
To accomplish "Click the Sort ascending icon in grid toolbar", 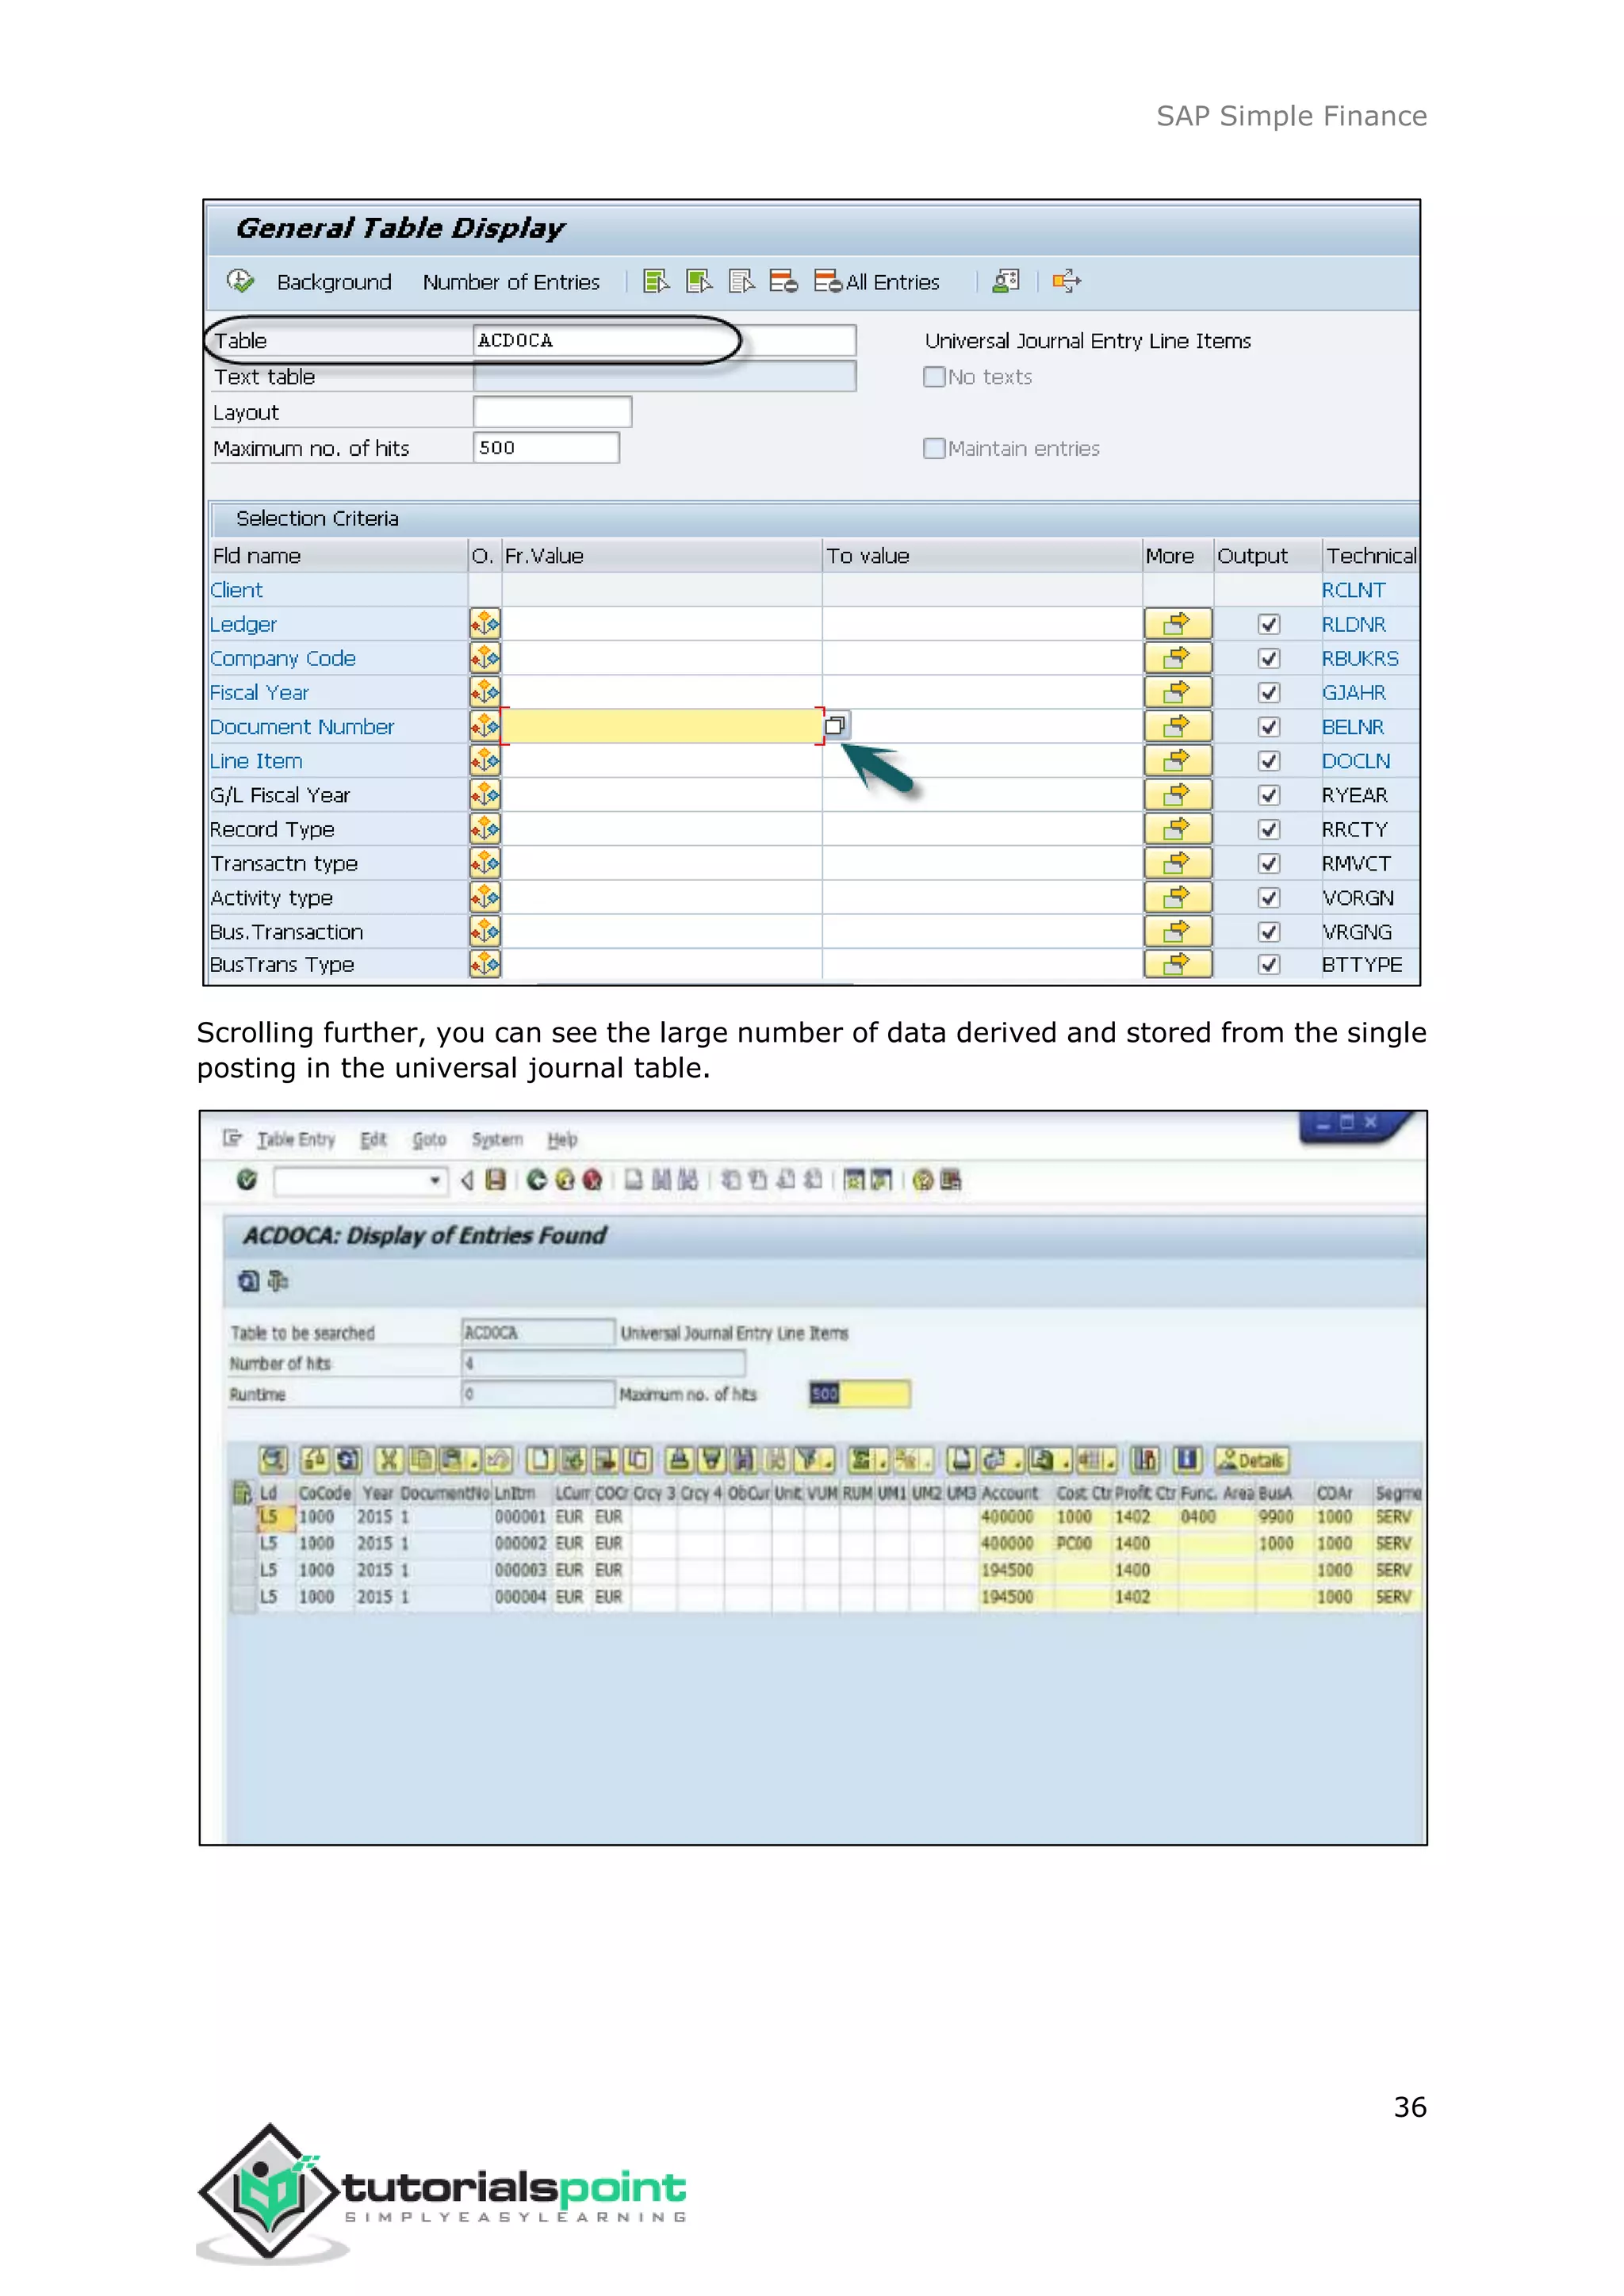I will tap(680, 1460).
